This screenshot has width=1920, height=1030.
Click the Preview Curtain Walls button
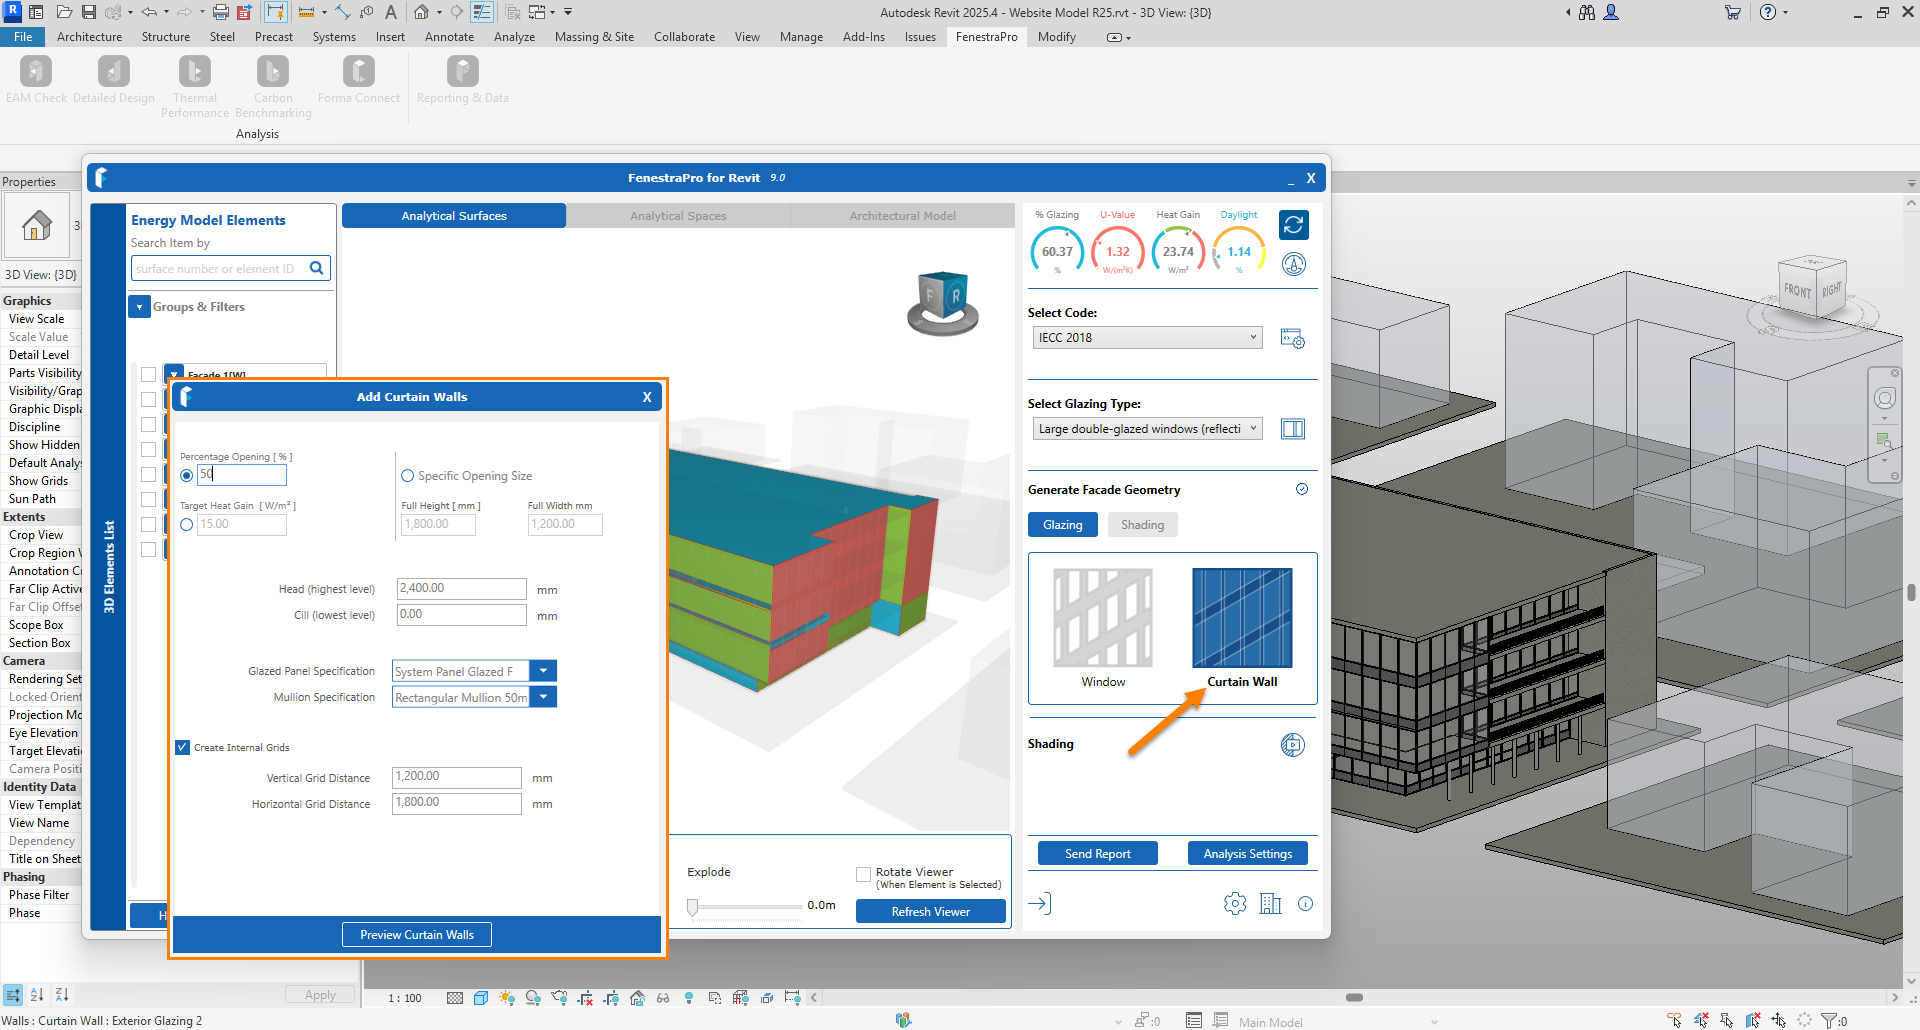pos(417,935)
